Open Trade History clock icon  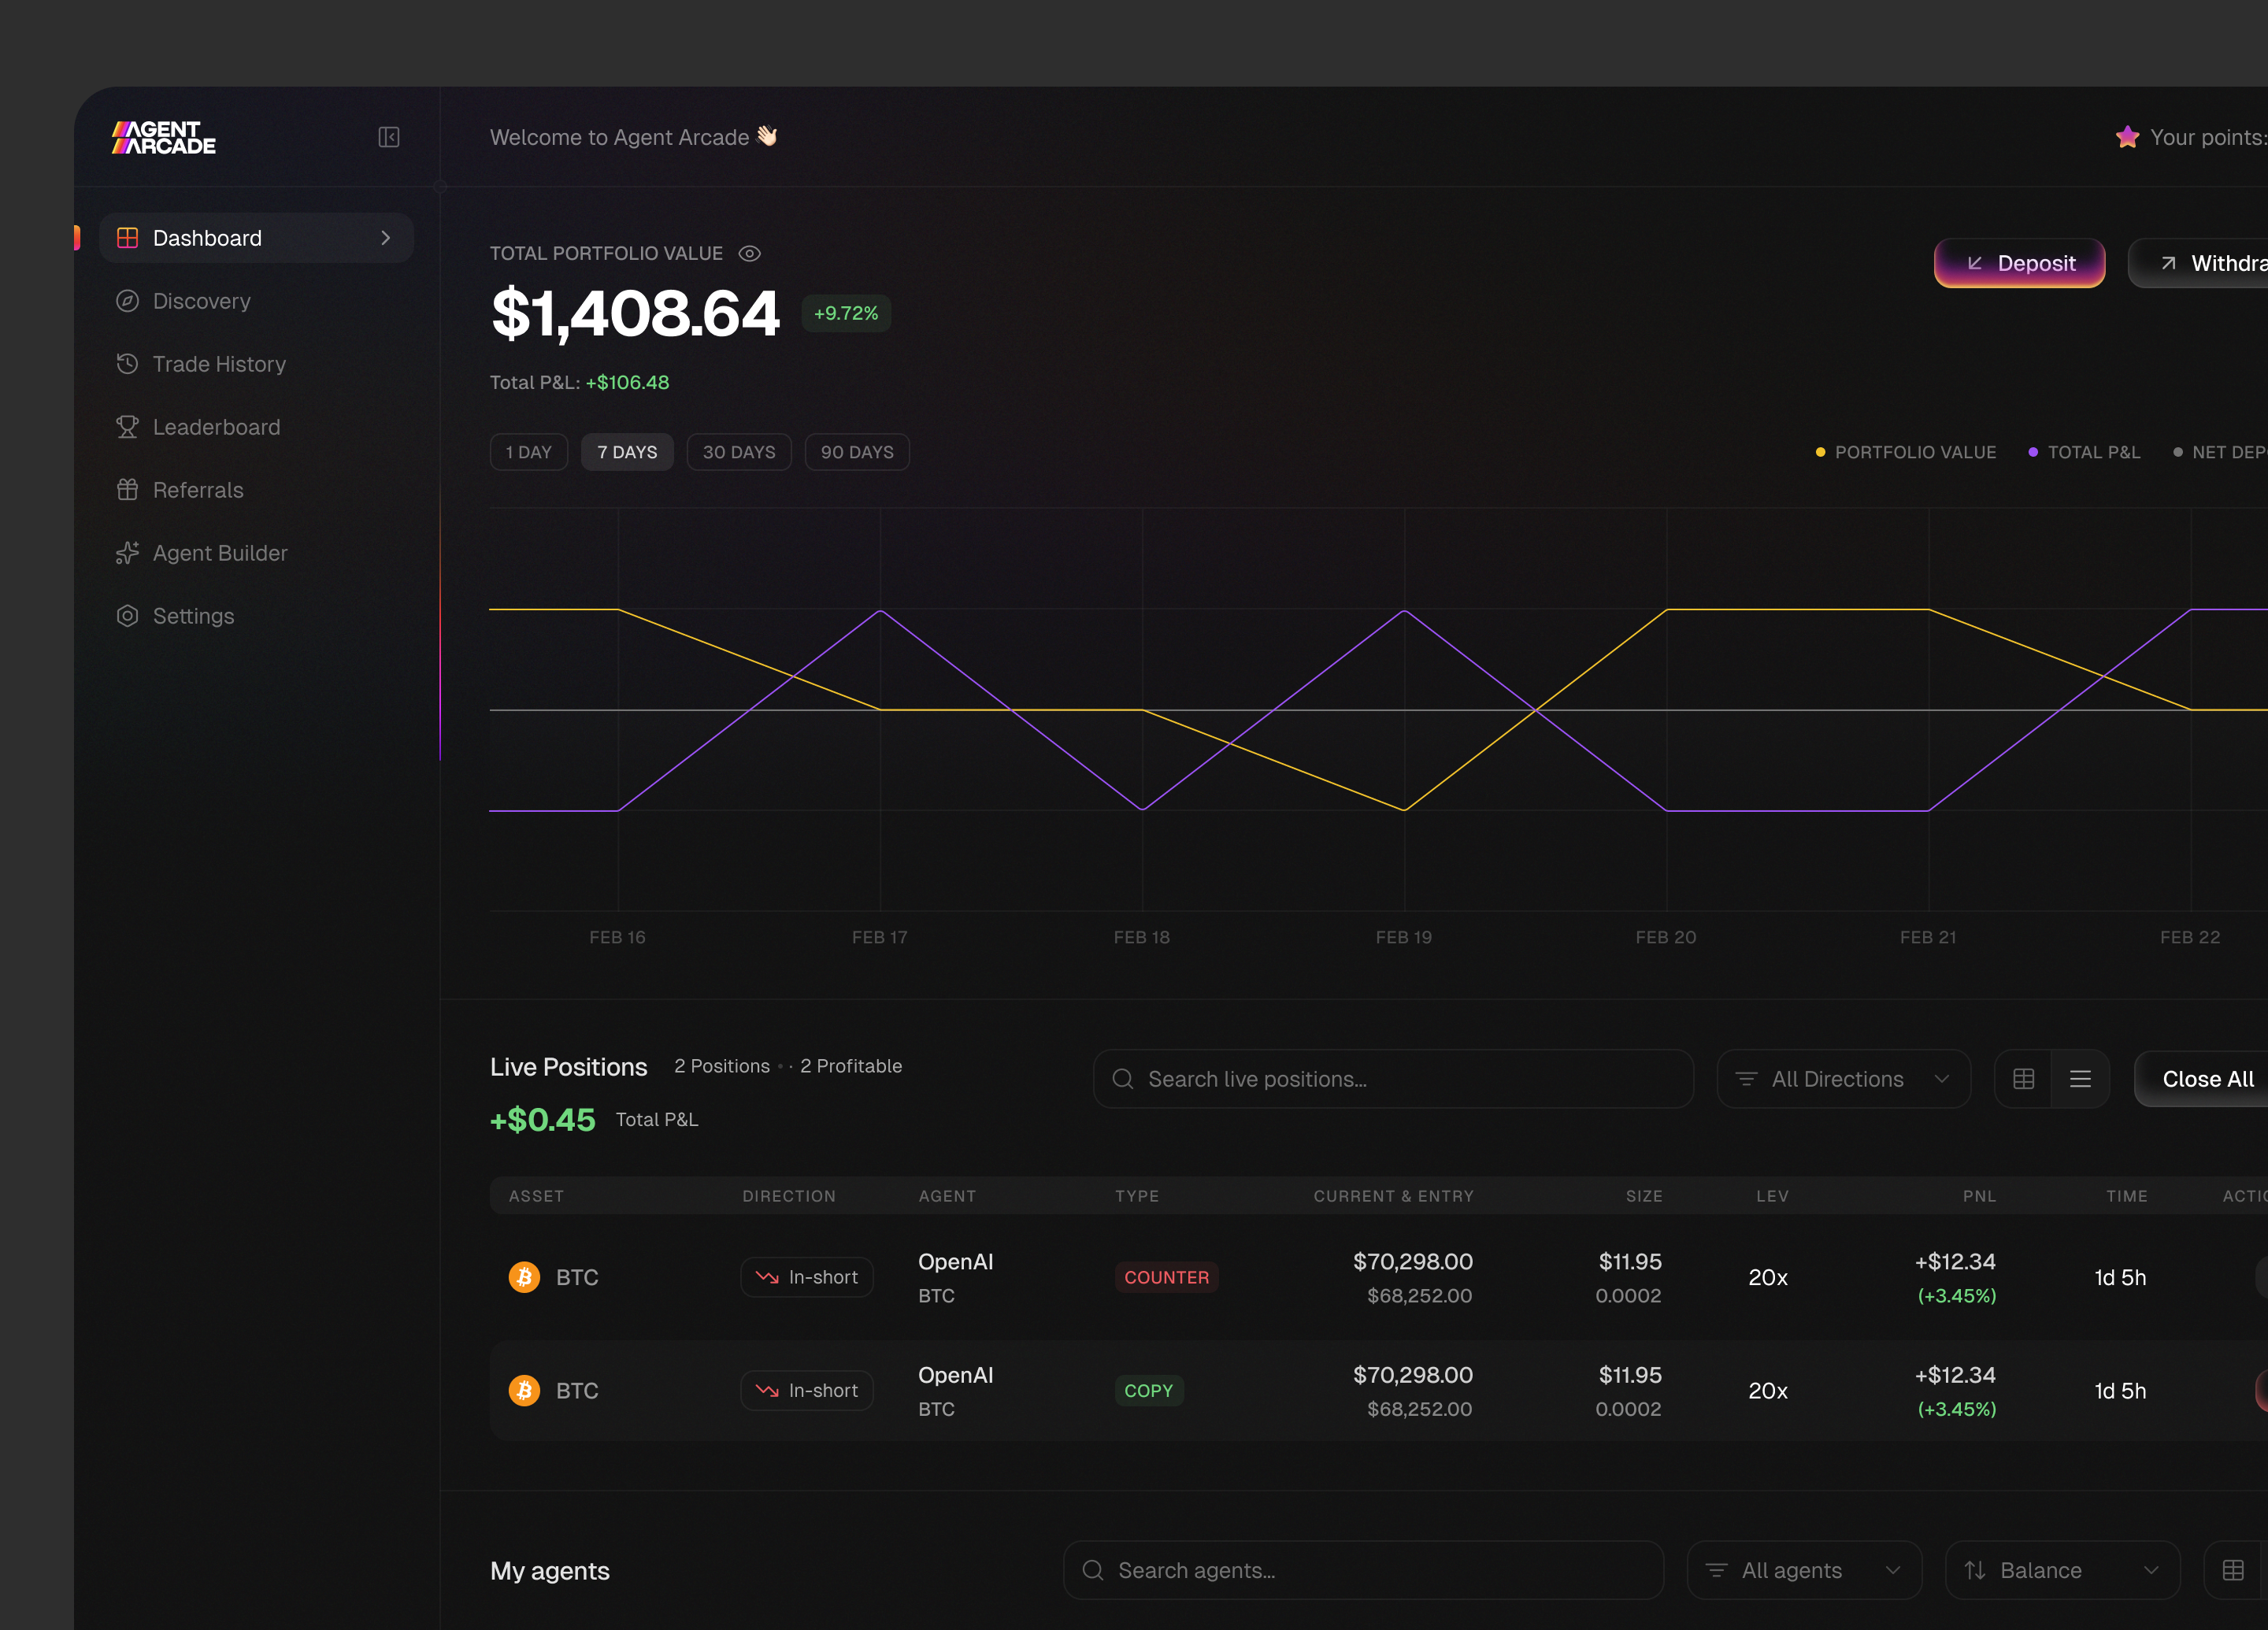pyautogui.click(x=127, y=364)
